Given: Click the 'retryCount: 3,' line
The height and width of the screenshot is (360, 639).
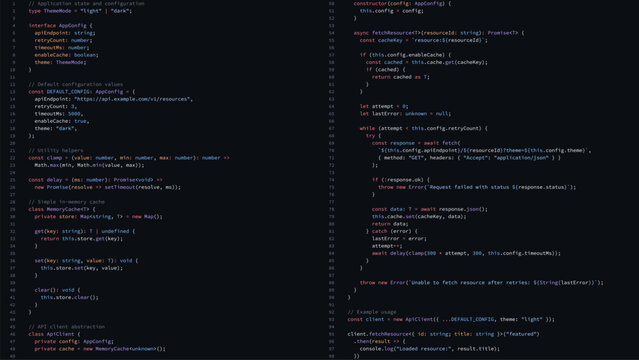Looking at the screenshot, I should pyautogui.click(x=56, y=106).
